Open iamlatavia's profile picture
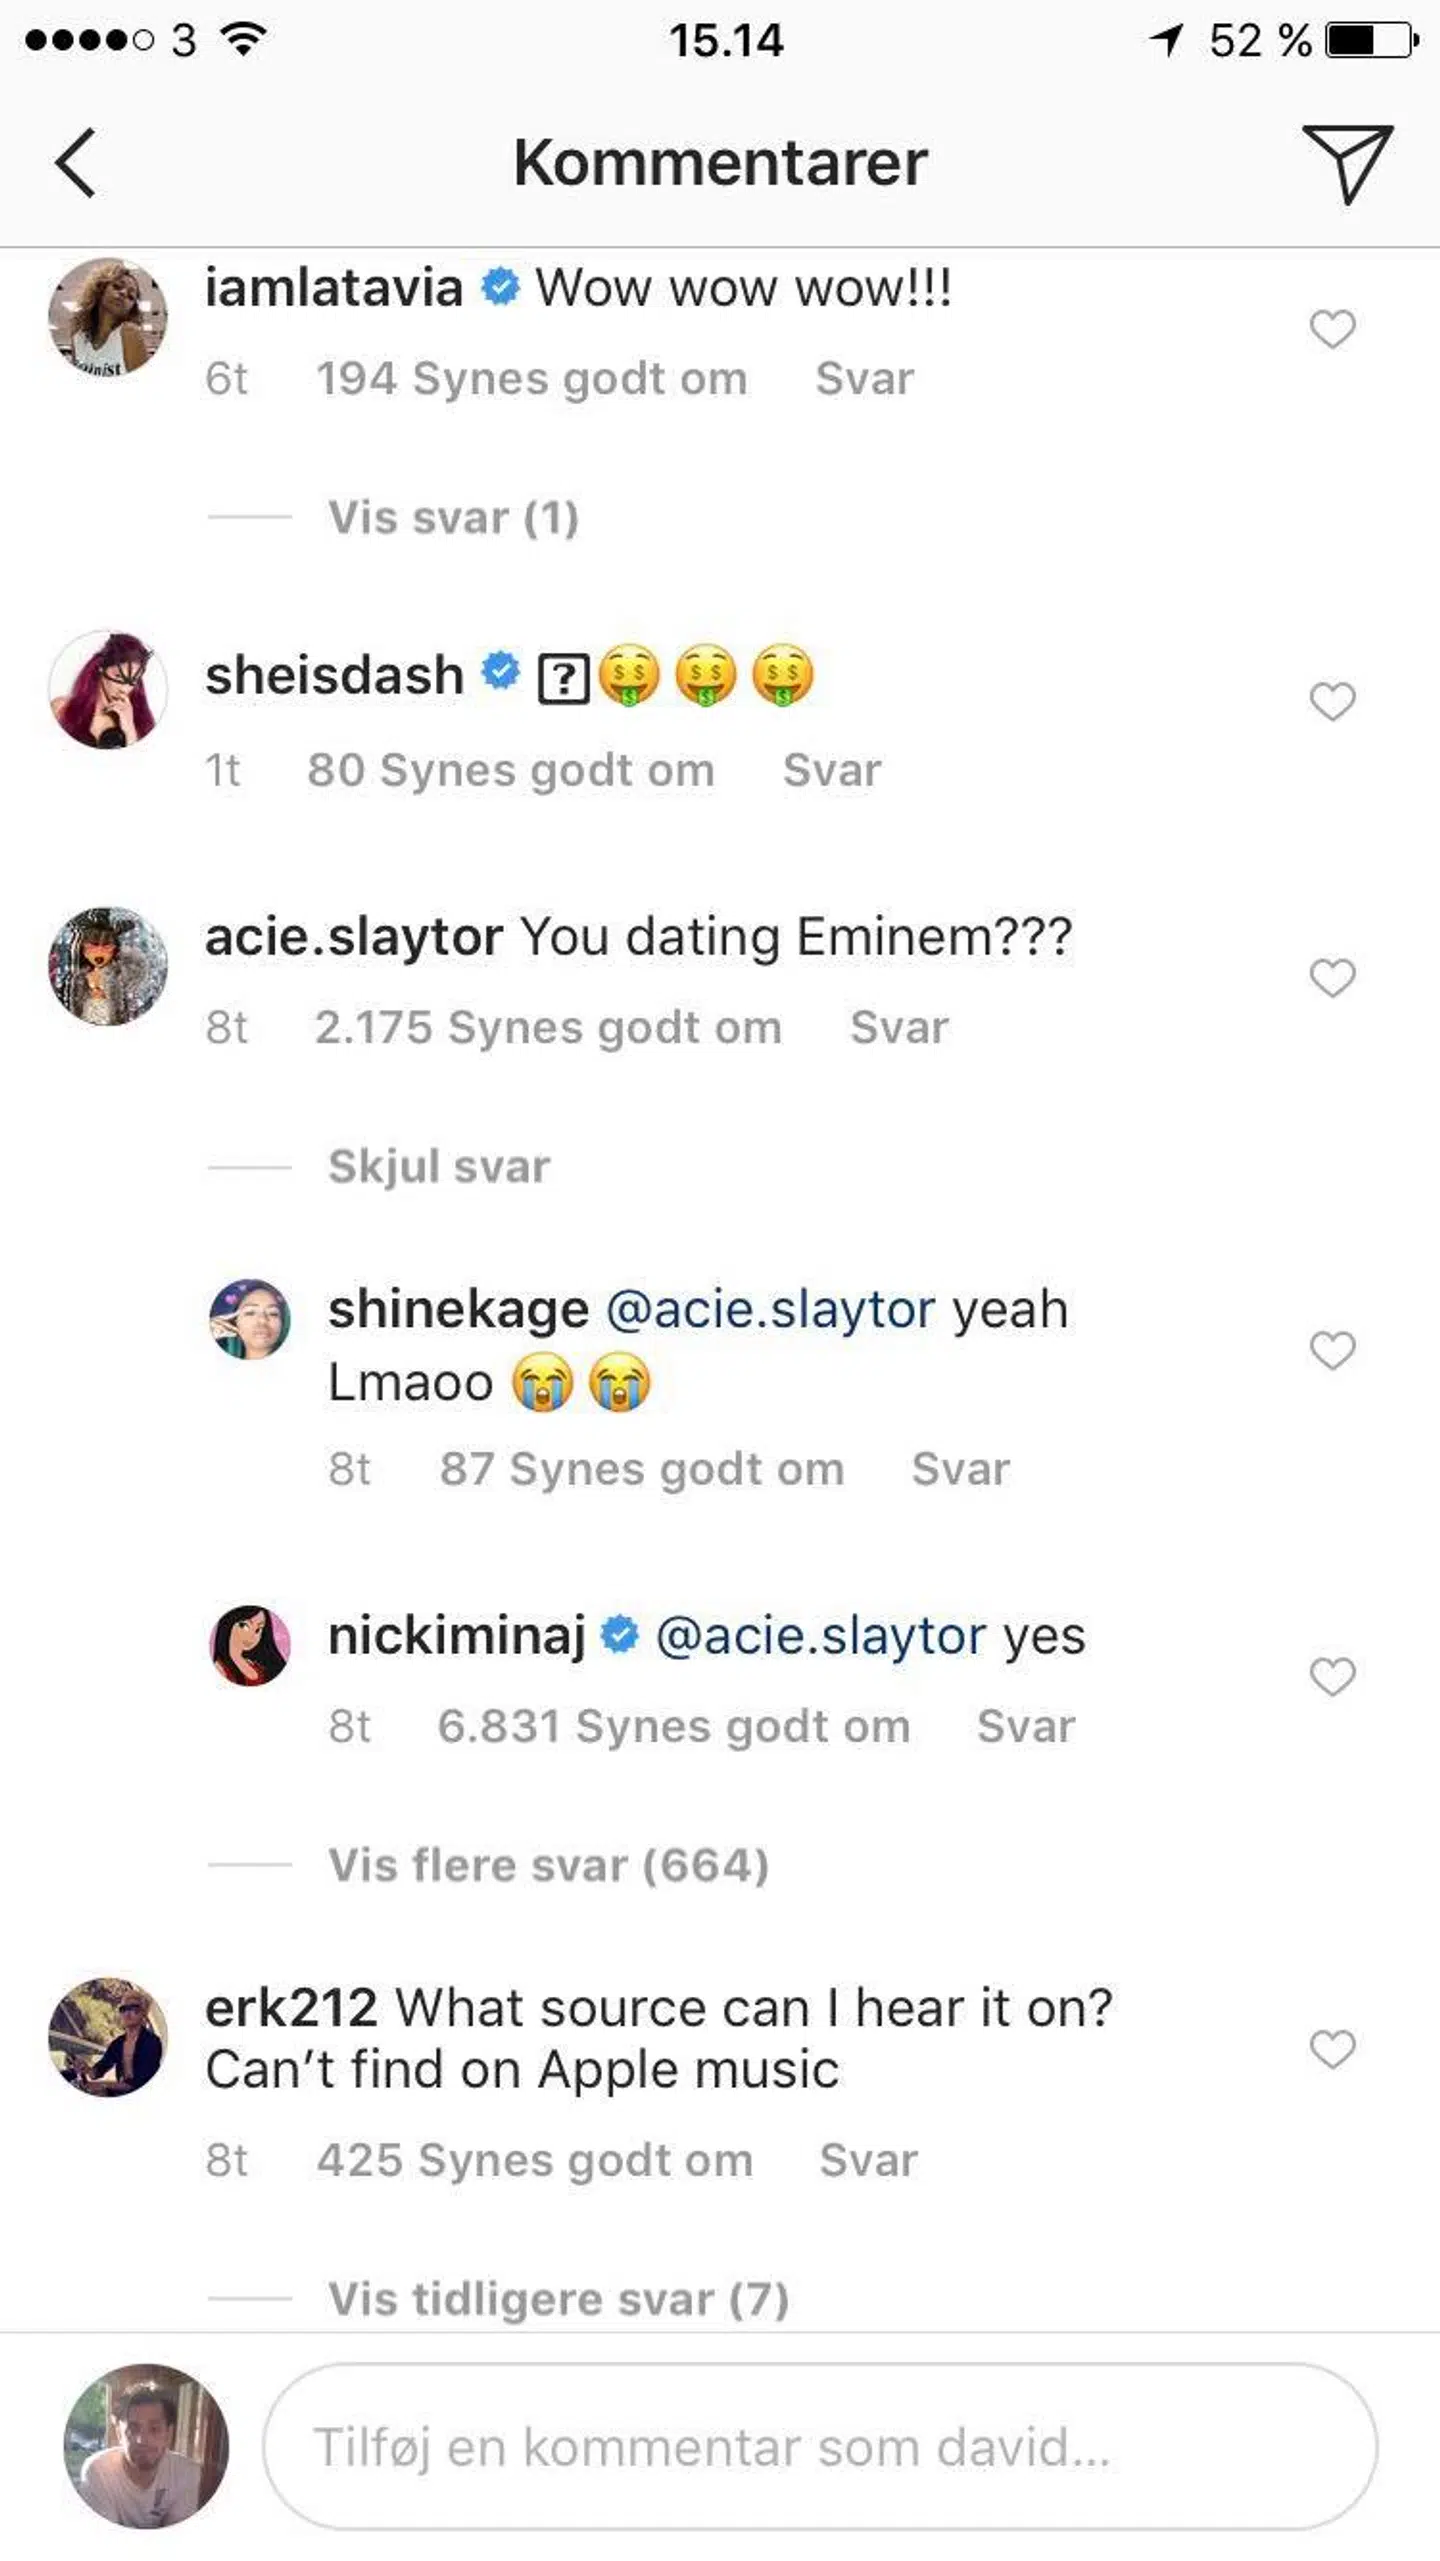 tap(108, 318)
